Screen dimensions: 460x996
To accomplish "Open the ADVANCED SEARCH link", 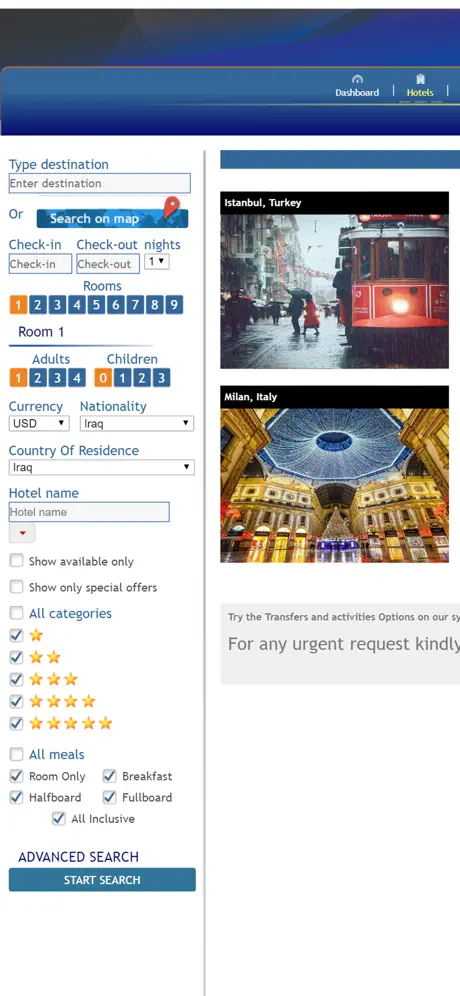I will (78, 857).
